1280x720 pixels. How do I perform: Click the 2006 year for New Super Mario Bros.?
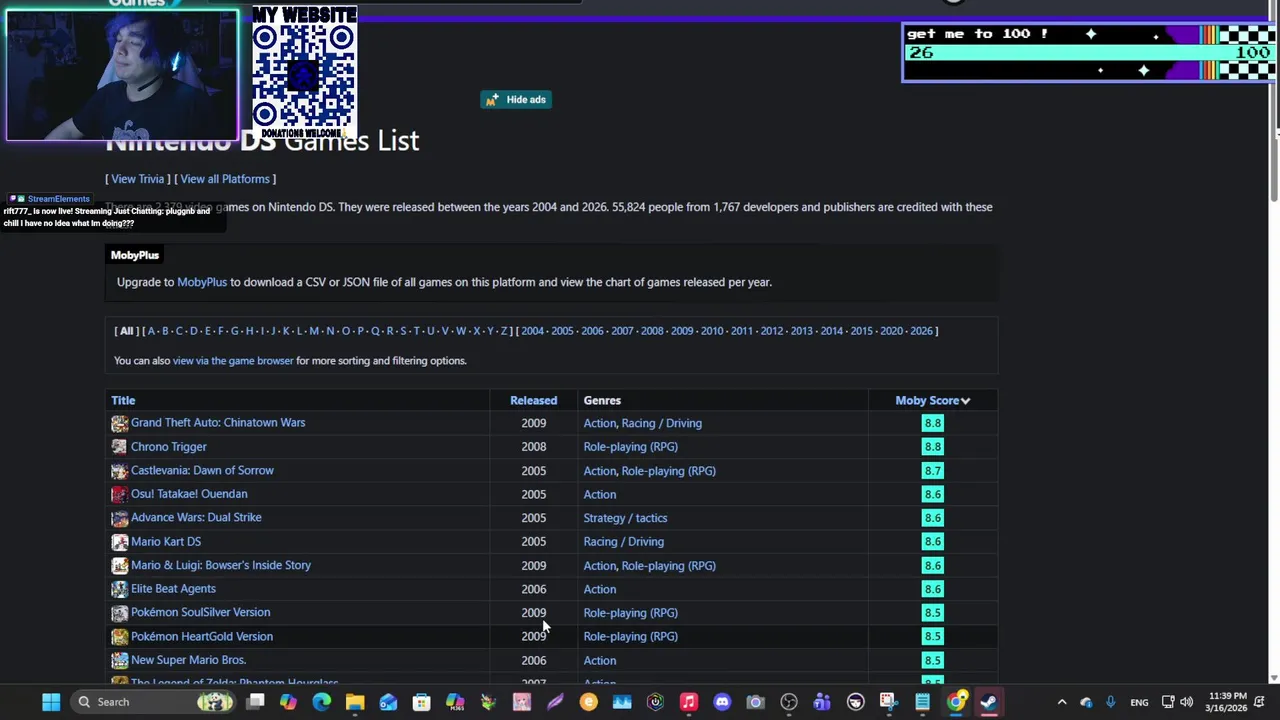point(533,661)
